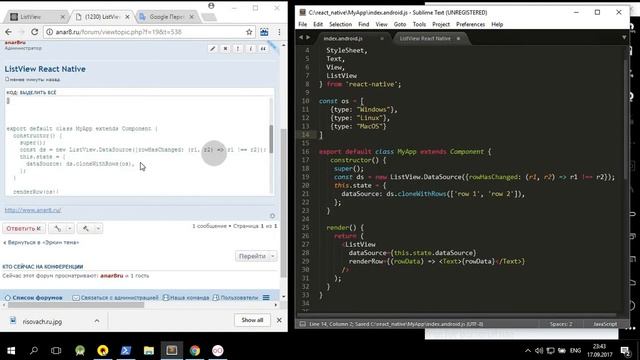640x360 pixels.
Task: Open Sublime Text Tools menu
Action: [419, 24]
